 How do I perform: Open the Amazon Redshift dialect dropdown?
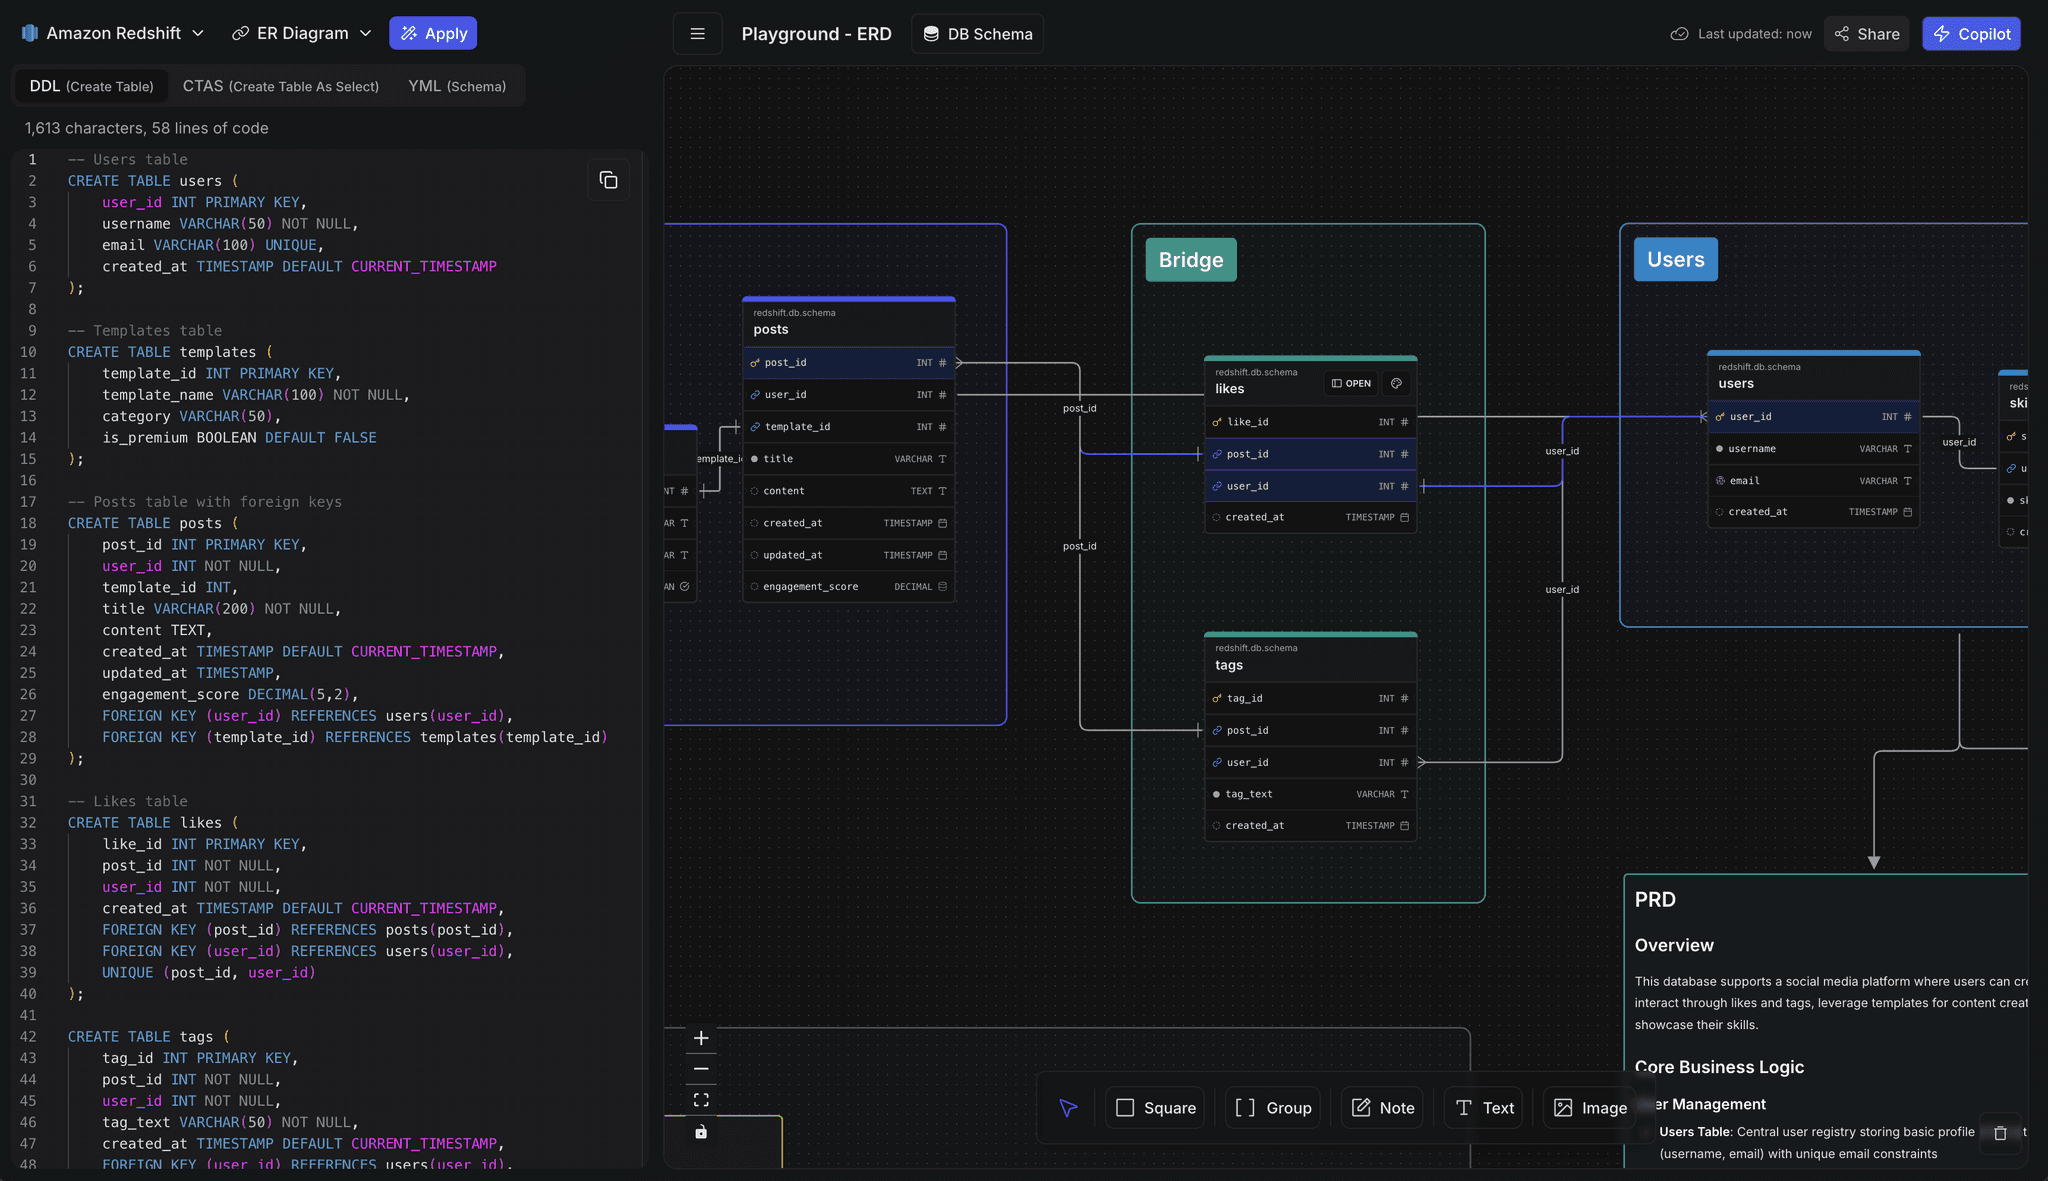[112, 32]
